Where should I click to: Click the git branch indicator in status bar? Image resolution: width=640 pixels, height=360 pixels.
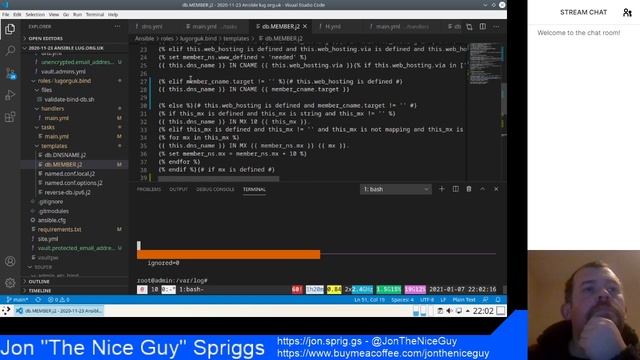pos(17,300)
